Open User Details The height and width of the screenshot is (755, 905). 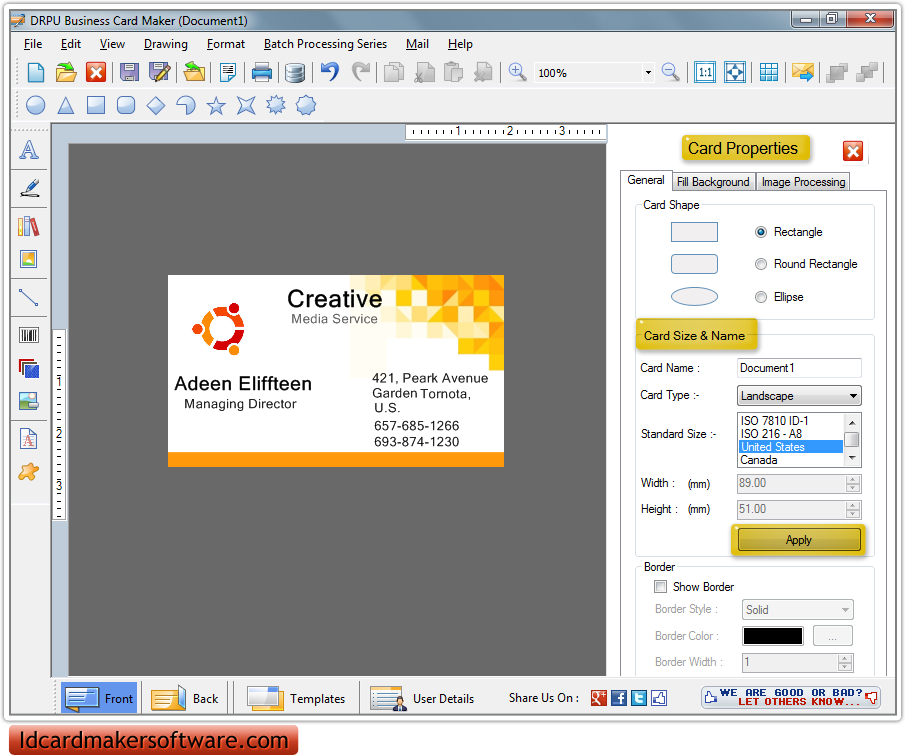422,698
